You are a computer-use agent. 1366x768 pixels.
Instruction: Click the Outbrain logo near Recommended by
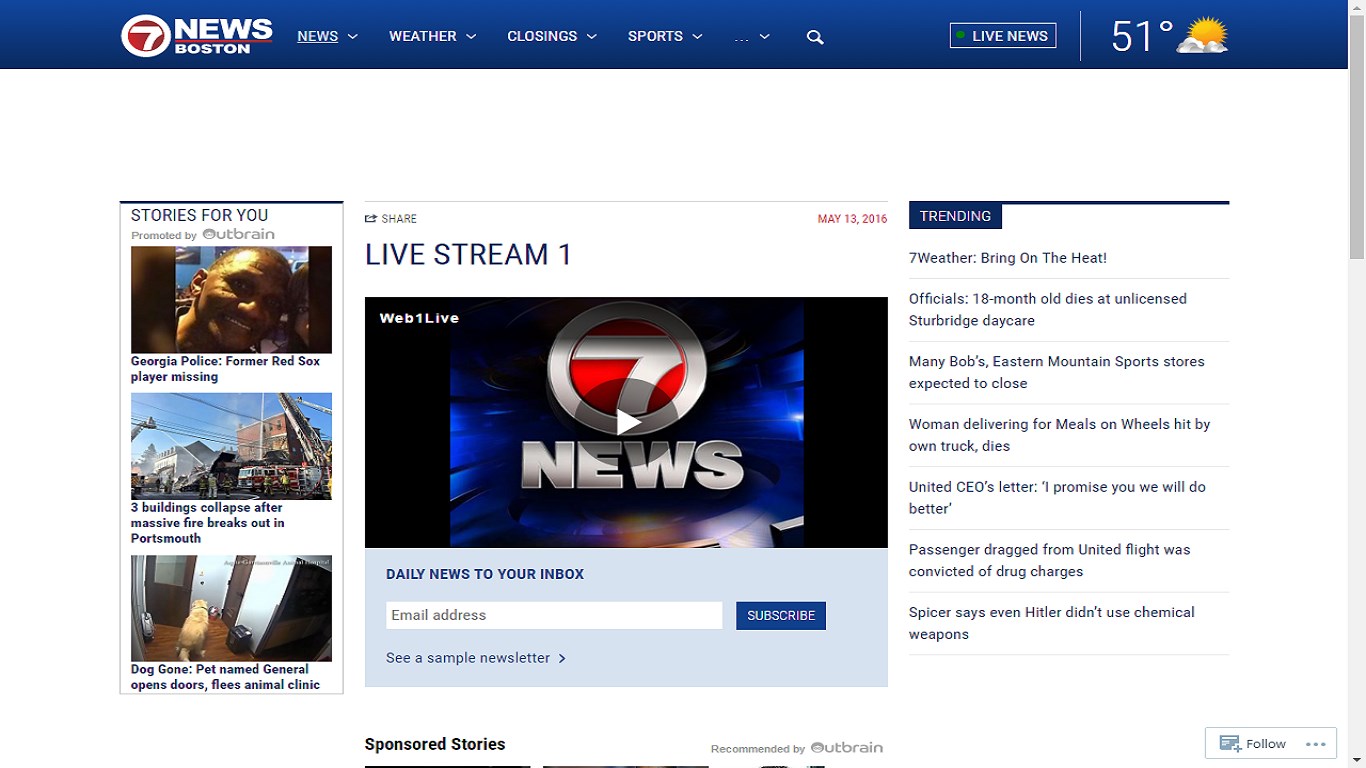[x=848, y=748]
